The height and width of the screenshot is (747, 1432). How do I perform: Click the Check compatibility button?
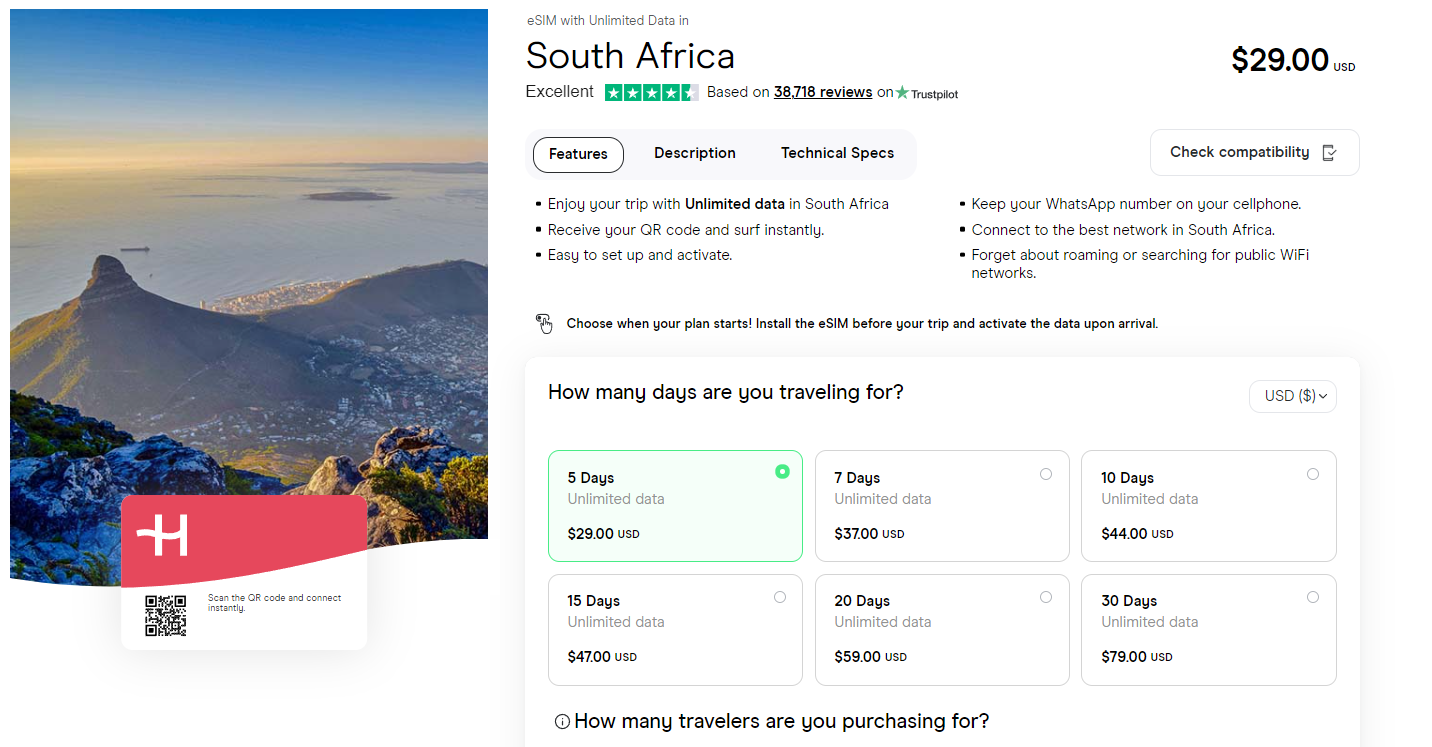pyautogui.click(x=1254, y=152)
